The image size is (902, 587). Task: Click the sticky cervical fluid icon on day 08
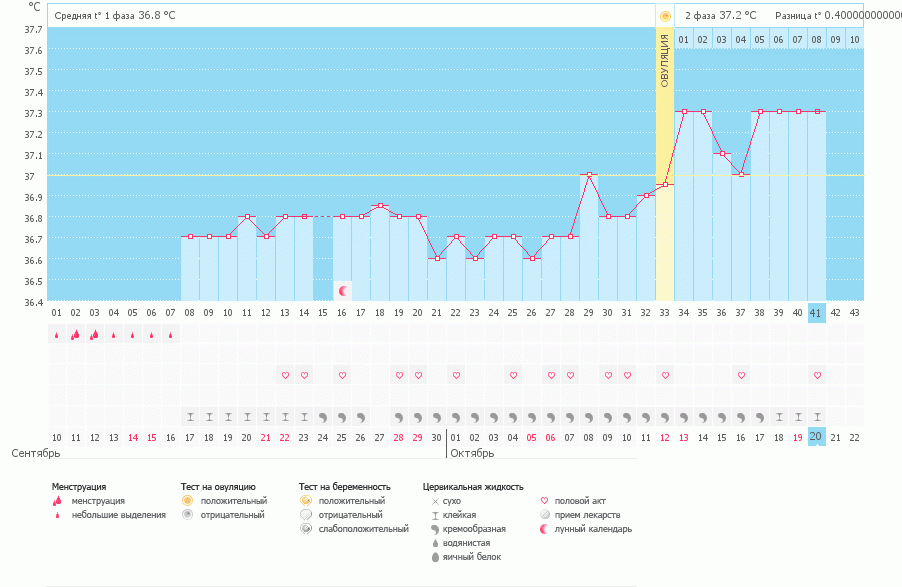(x=189, y=416)
